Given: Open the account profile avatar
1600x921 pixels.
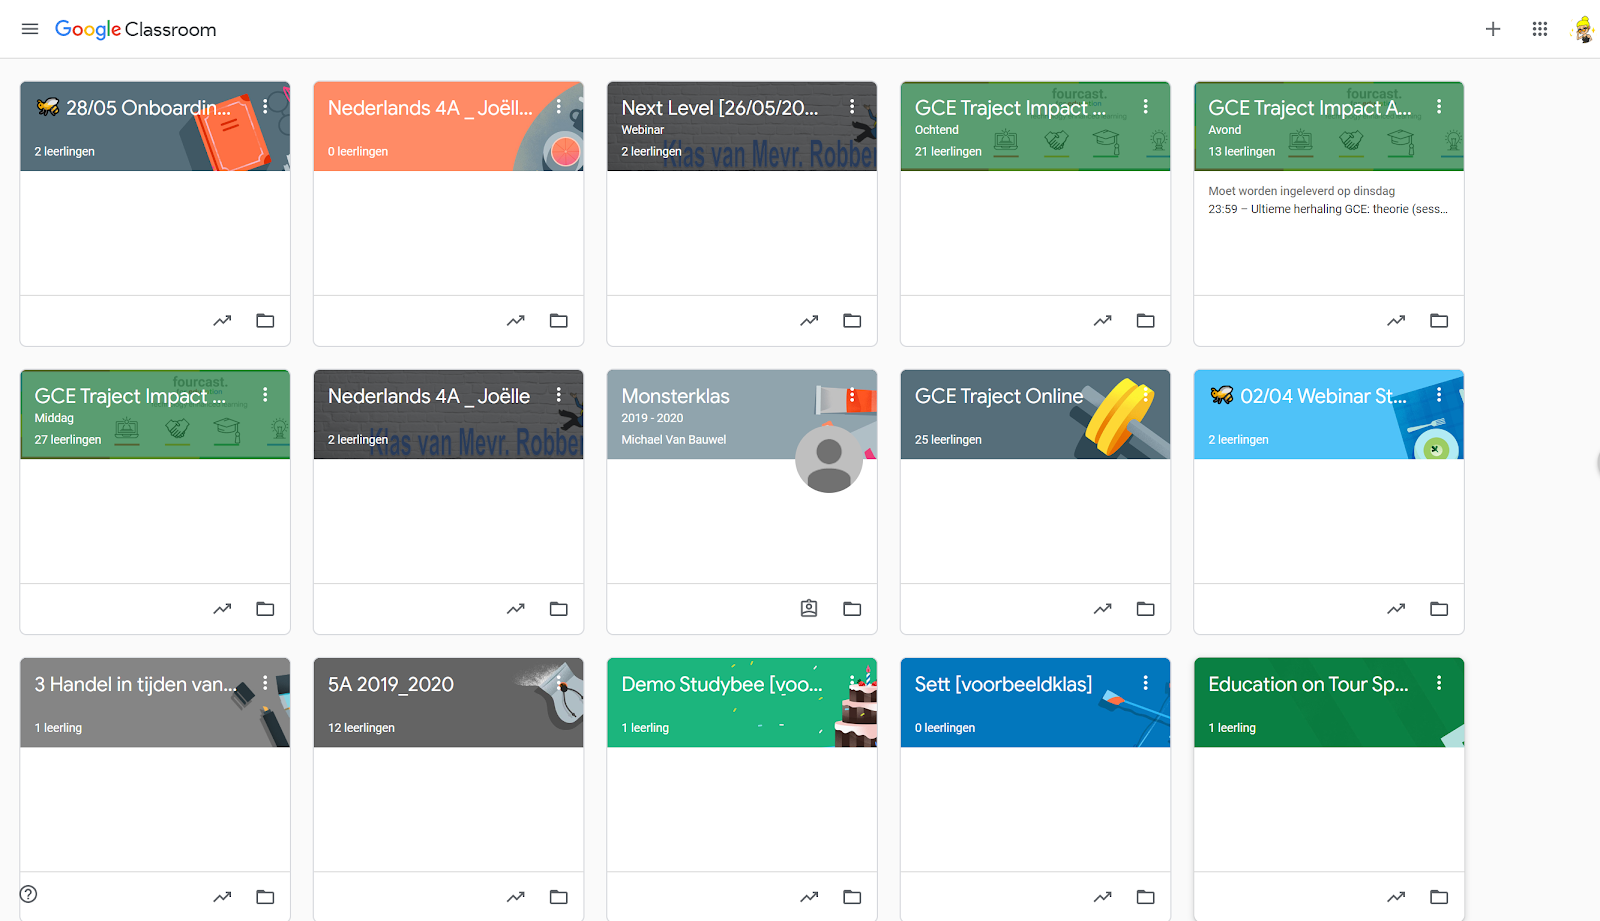Looking at the screenshot, I should (1583, 30).
